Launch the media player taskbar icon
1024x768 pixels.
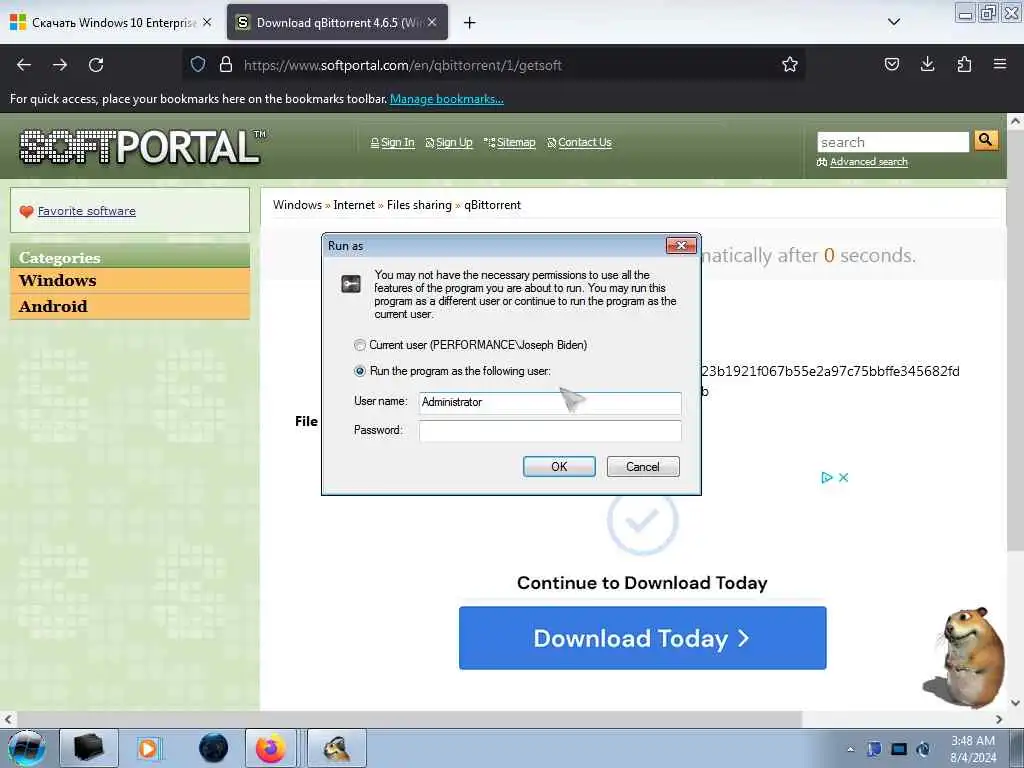(x=149, y=748)
